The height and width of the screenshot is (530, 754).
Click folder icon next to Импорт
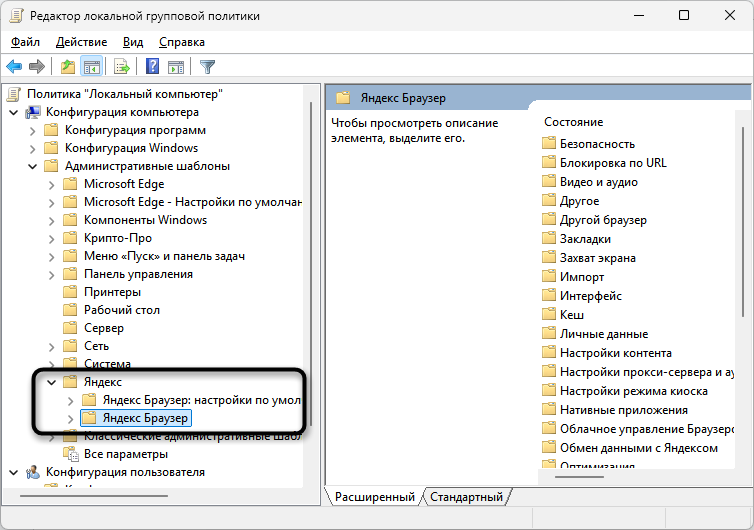(549, 277)
